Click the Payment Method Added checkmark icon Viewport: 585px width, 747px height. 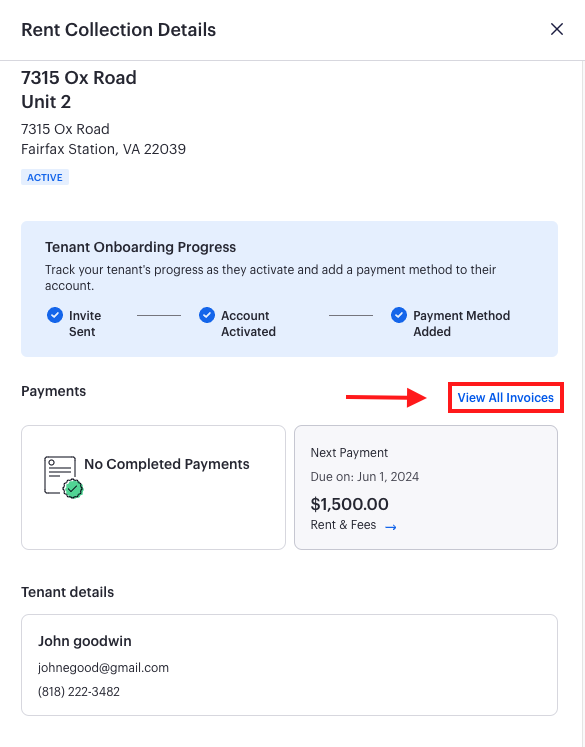pos(399,315)
